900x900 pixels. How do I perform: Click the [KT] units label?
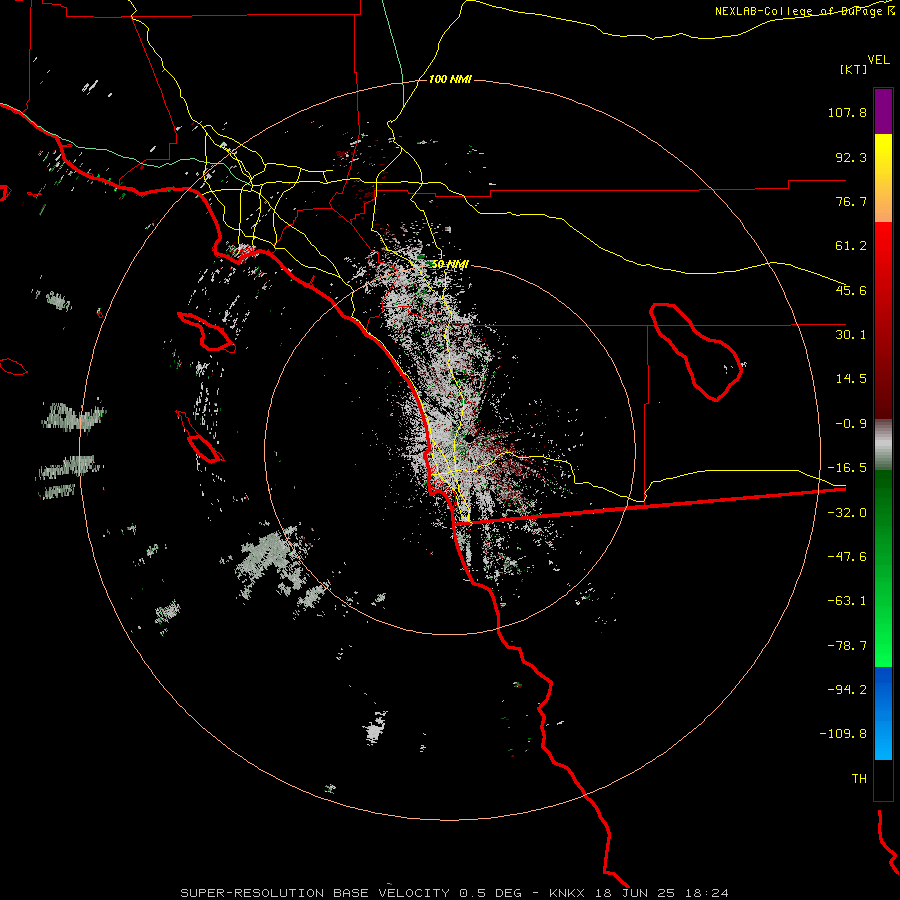point(853,69)
